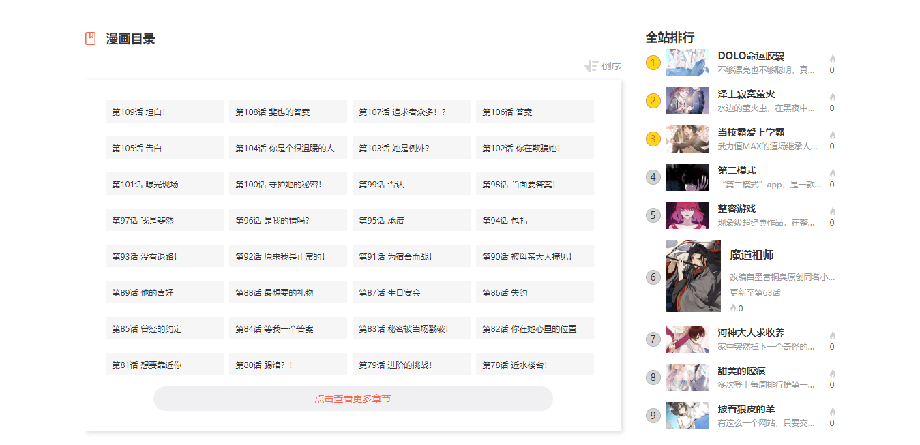Open chapter 第100话

288,184
